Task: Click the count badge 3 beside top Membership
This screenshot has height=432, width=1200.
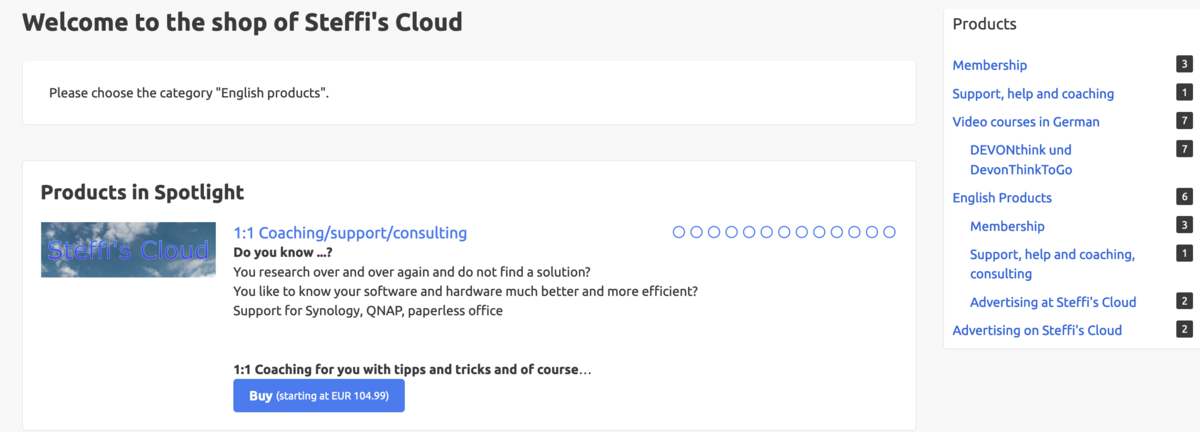Action: coord(1184,65)
